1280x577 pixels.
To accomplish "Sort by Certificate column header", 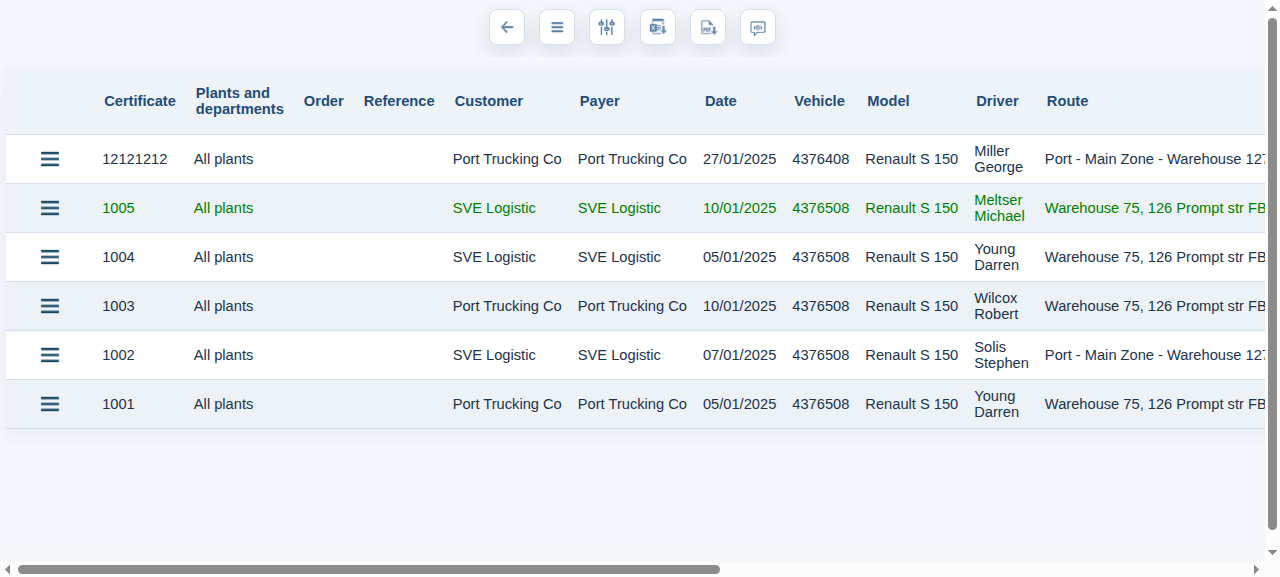I will click(140, 101).
